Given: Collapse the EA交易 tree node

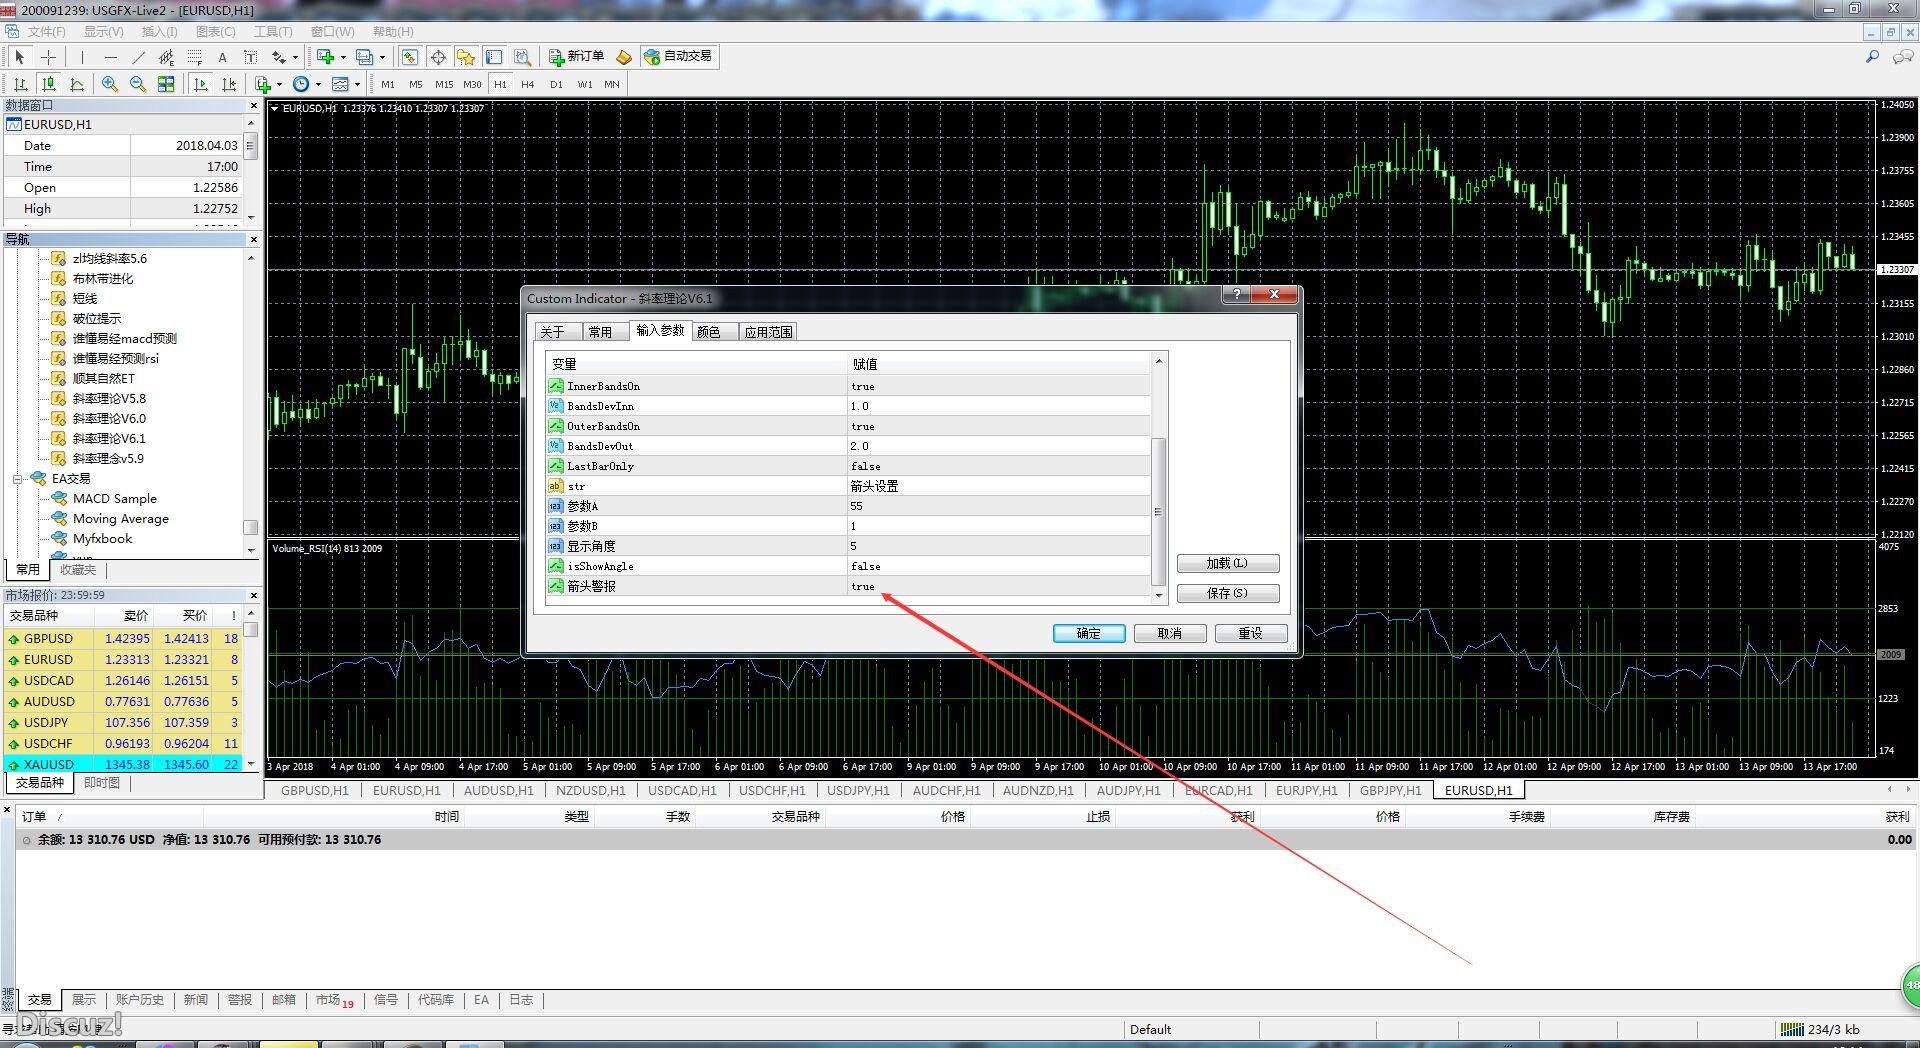Looking at the screenshot, I should coord(17,479).
